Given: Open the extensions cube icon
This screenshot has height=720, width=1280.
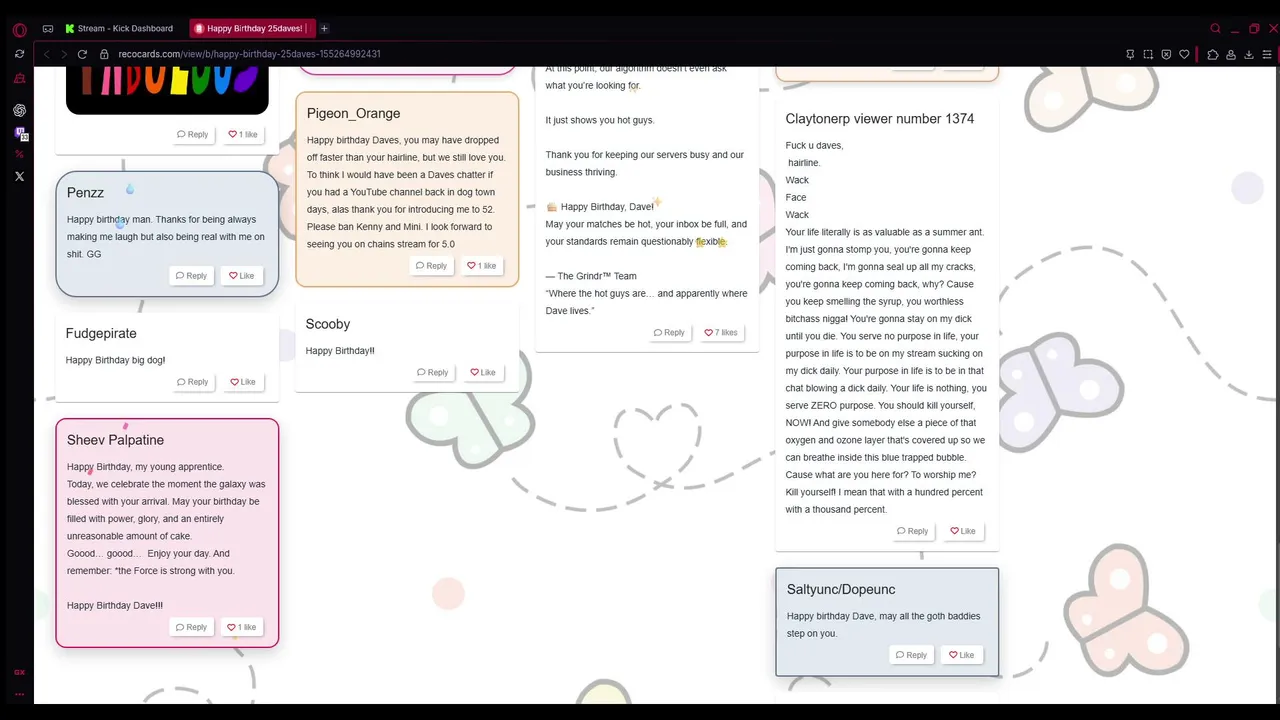Looking at the screenshot, I should pyautogui.click(x=1213, y=54).
